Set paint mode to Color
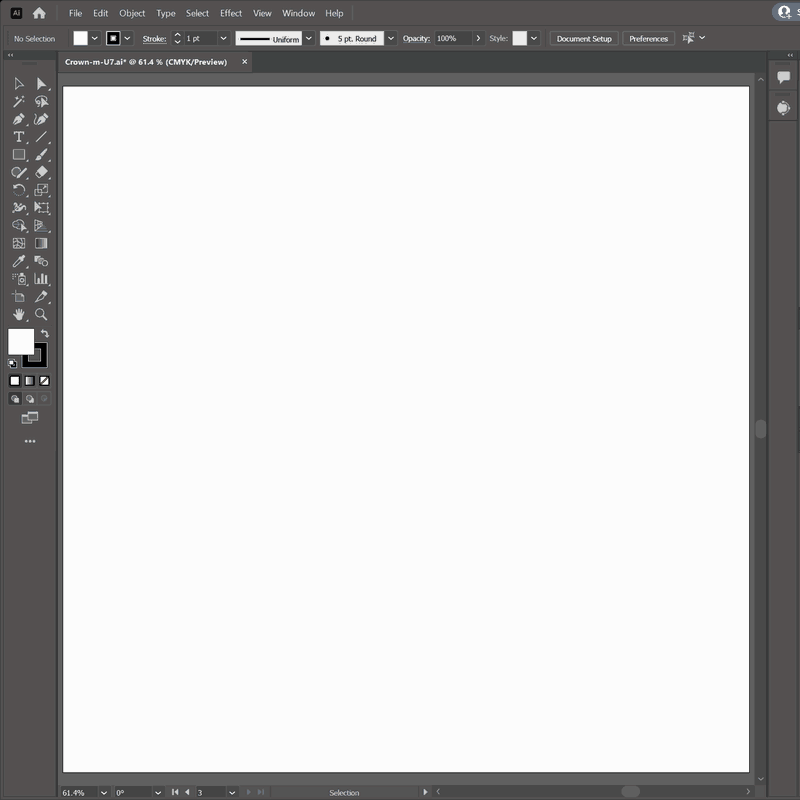Screen dimensions: 800x800 (15, 381)
